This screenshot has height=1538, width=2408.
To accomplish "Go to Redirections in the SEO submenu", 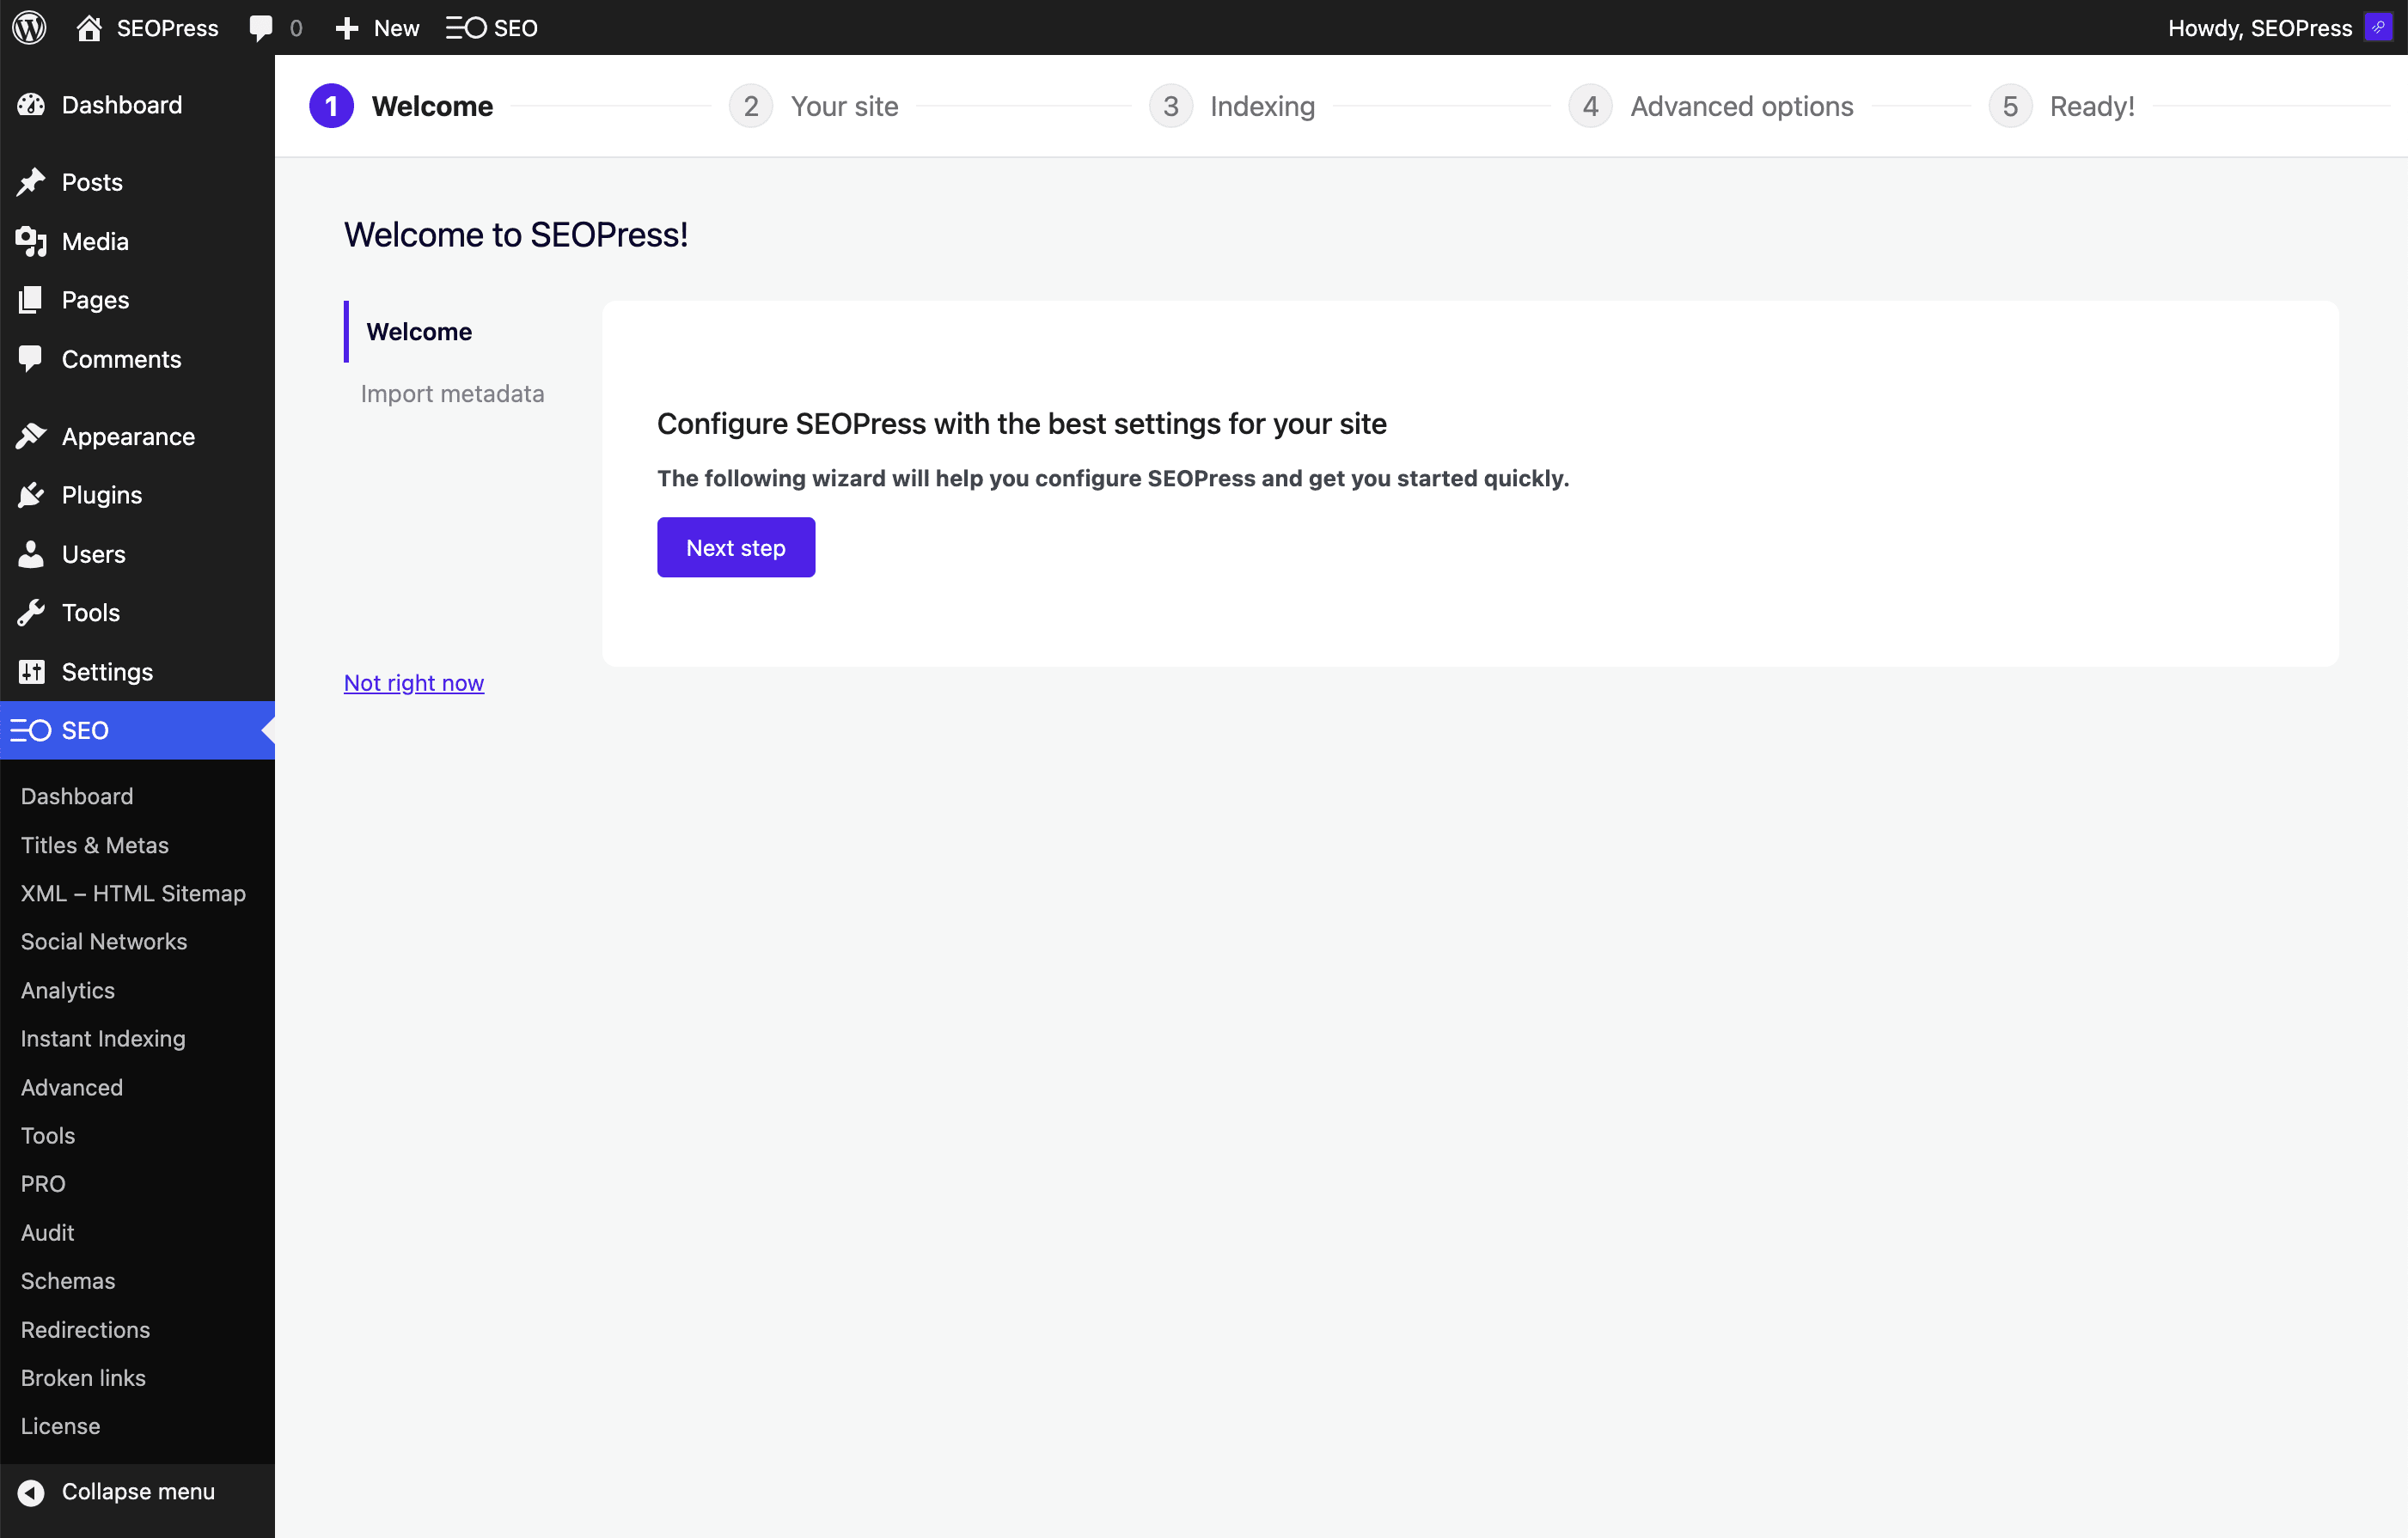I will click(85, 1329).
